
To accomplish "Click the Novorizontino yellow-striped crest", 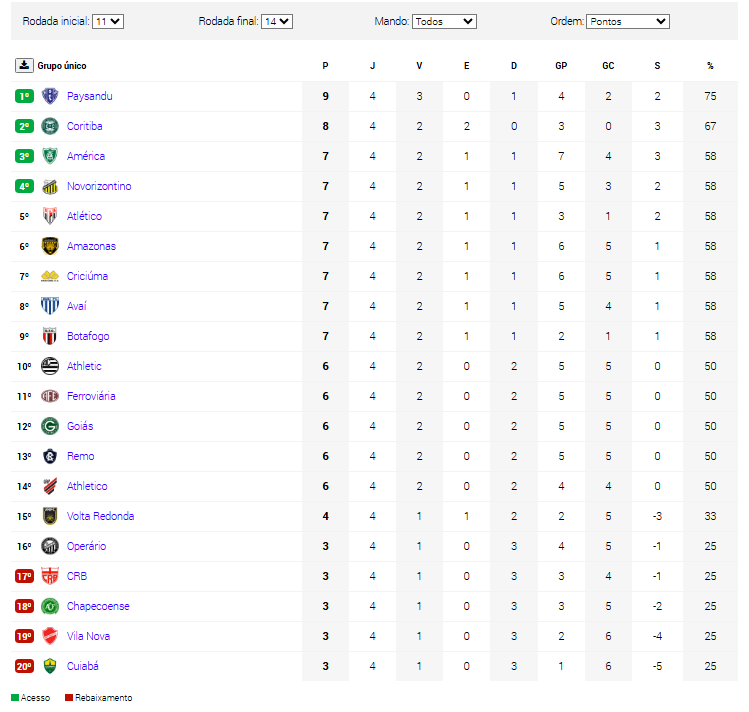I will tap(50, 186).
